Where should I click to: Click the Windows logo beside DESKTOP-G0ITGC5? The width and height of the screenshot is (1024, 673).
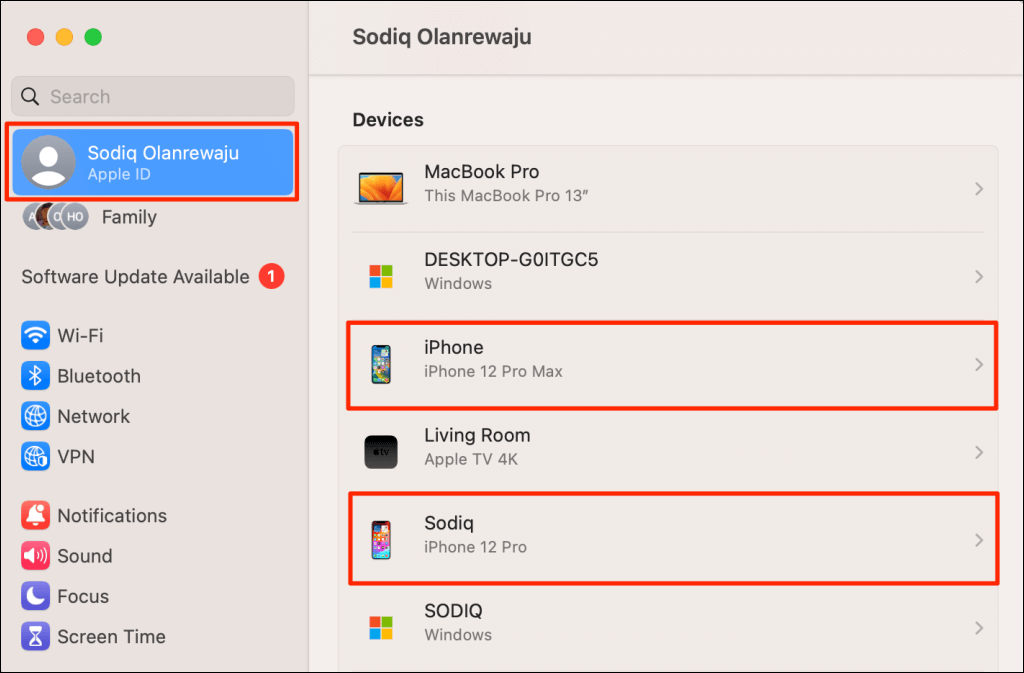[381, 276]
